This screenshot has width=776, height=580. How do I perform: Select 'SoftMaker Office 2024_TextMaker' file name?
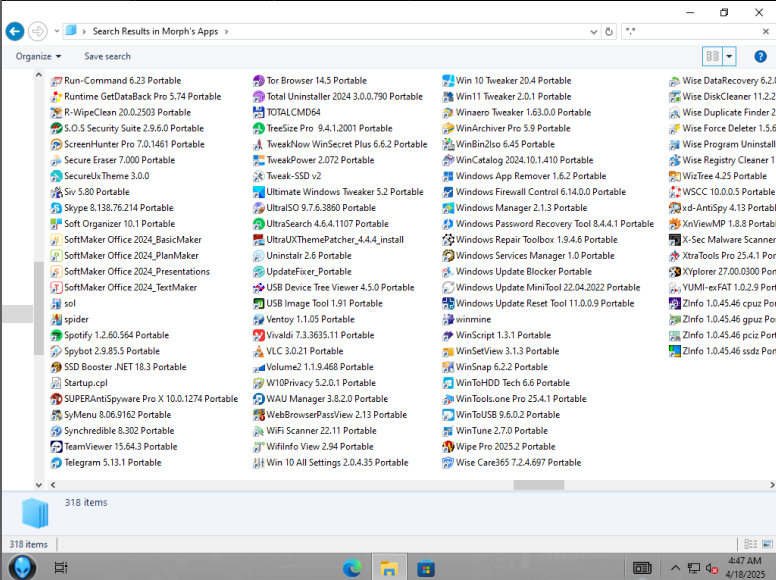[x=131, y=288]
